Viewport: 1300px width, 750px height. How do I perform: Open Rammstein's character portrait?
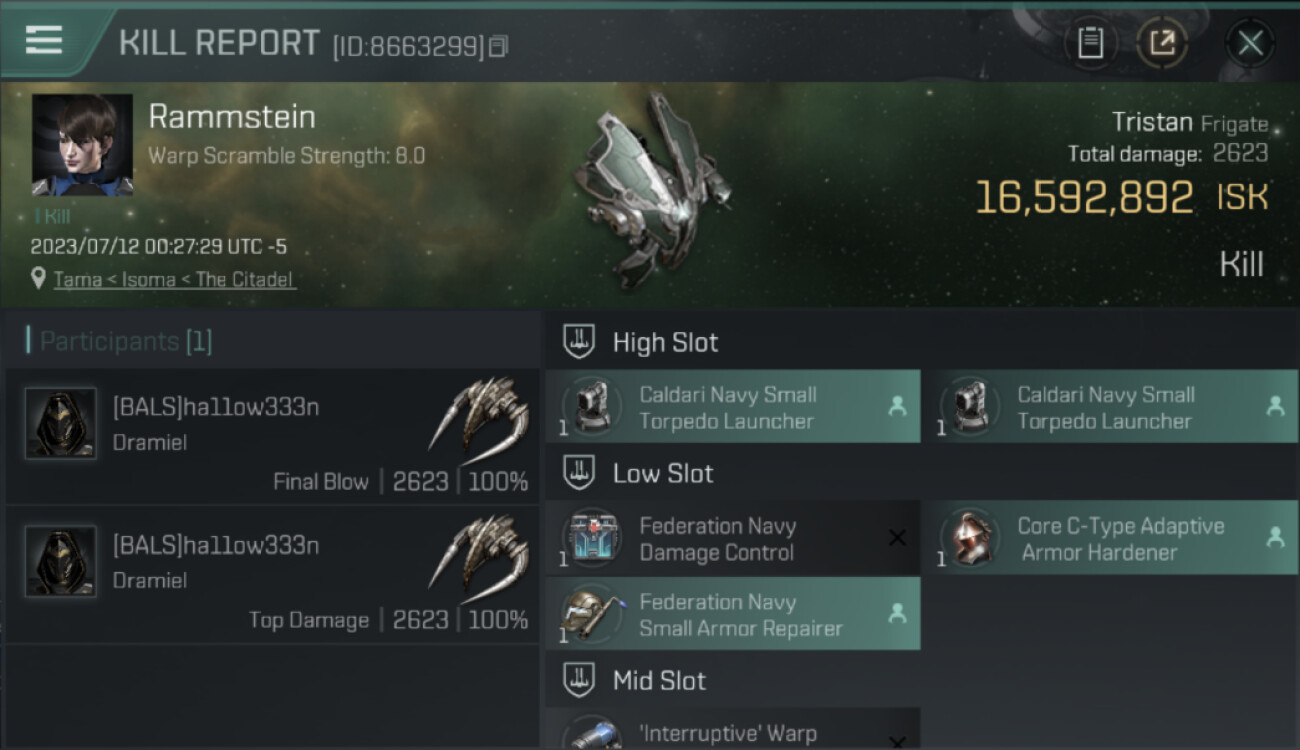tap(82, 145)
